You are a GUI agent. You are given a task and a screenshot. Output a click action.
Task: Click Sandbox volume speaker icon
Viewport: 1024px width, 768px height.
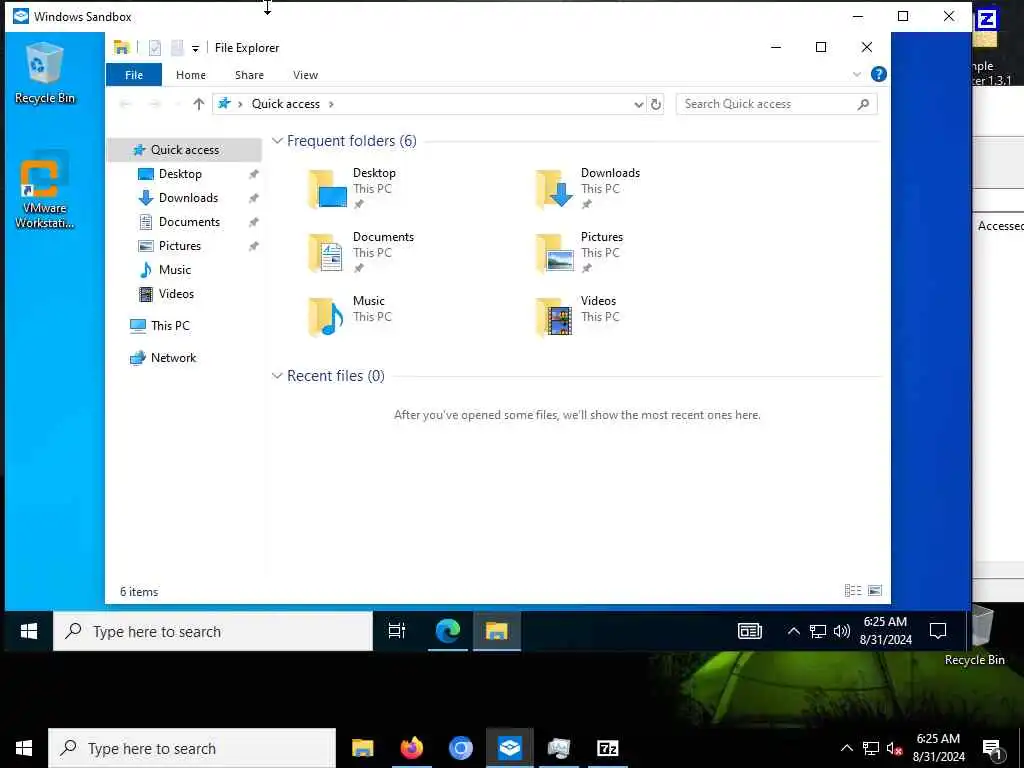[842, 631]
